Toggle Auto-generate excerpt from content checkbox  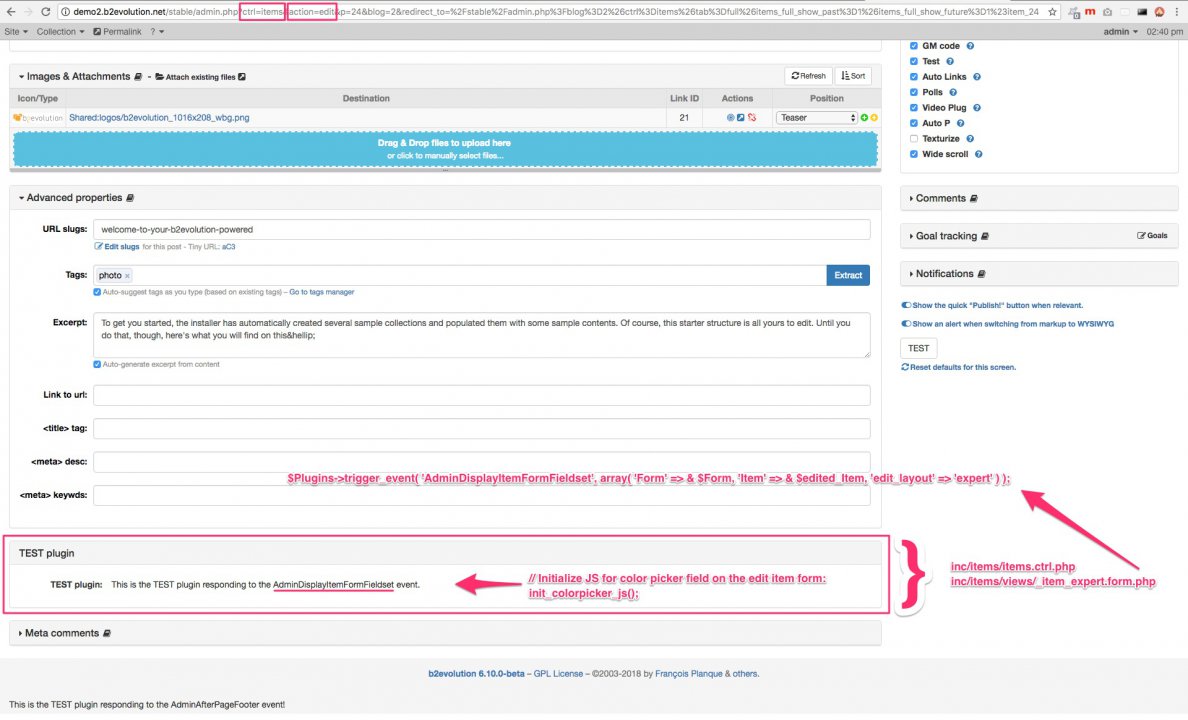coord(97,365)
